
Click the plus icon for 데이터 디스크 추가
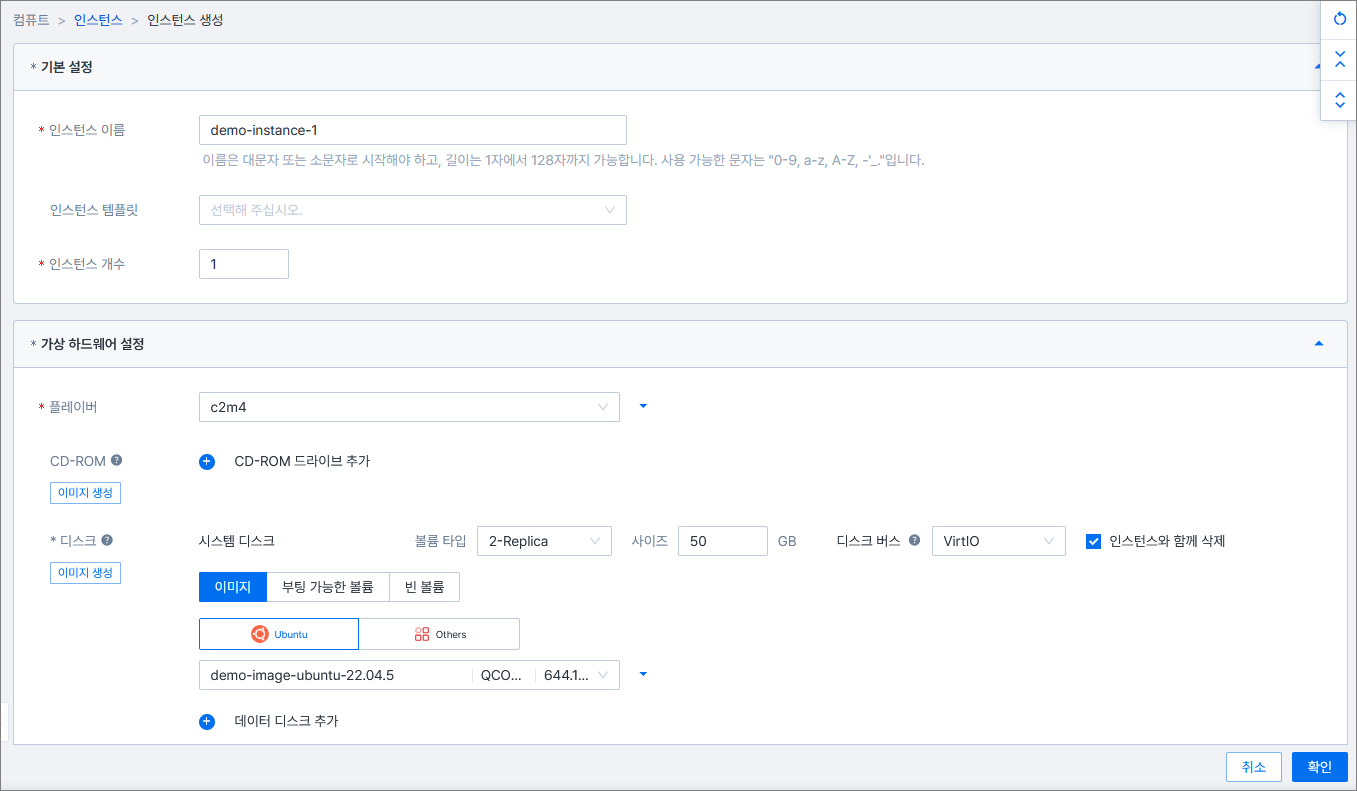(x=207, y=721)
